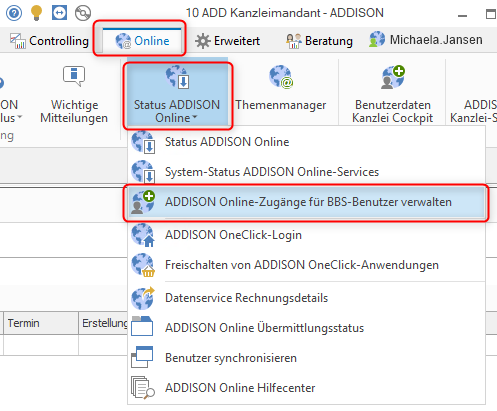This screenshot has width=497, height=411.
Task: Select the Online ribbon tab
Action: (142, 41)
